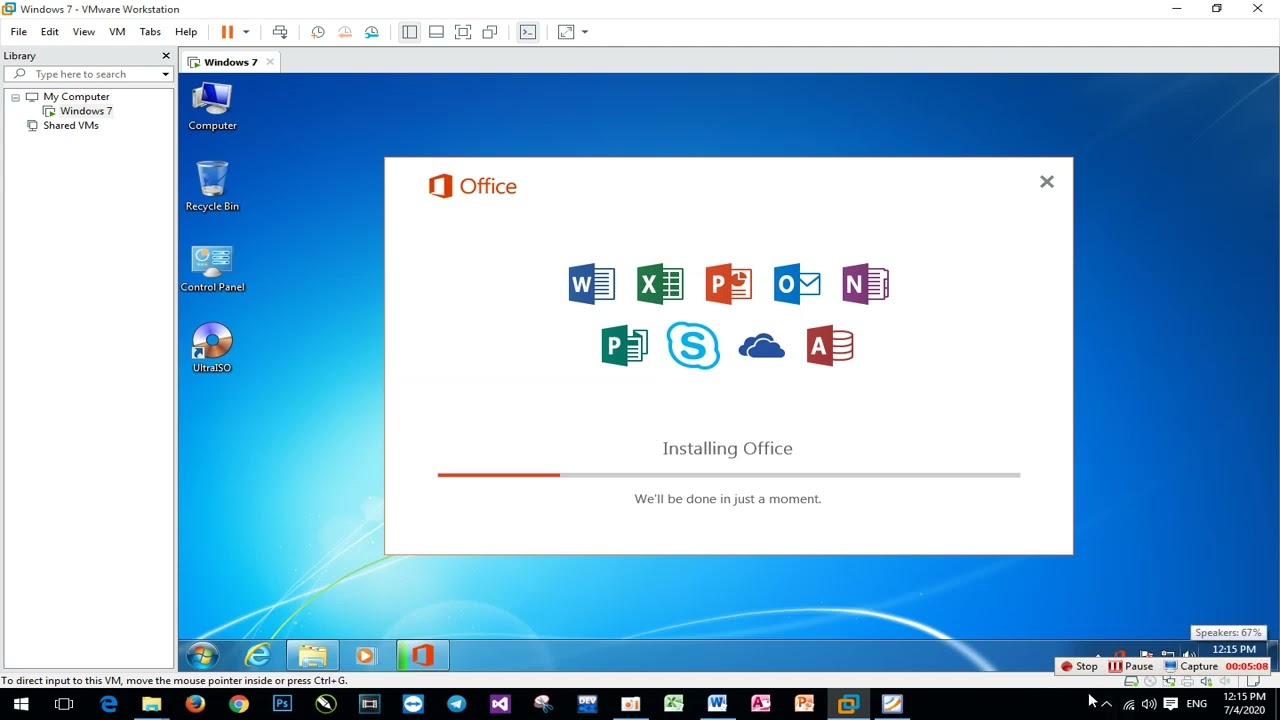Open Internet Explorer in Windows 7 taskbar

coord(258,656)
